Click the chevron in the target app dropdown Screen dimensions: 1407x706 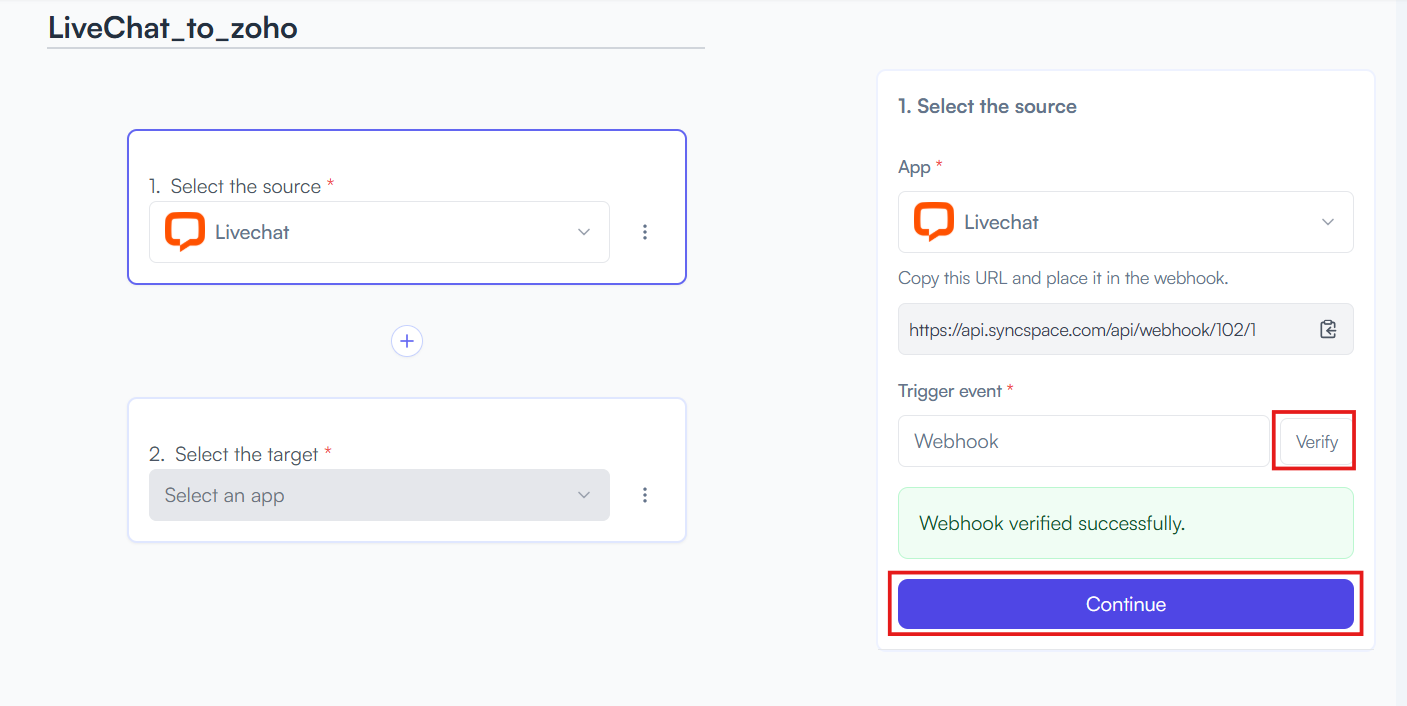(x=584, y=495)
